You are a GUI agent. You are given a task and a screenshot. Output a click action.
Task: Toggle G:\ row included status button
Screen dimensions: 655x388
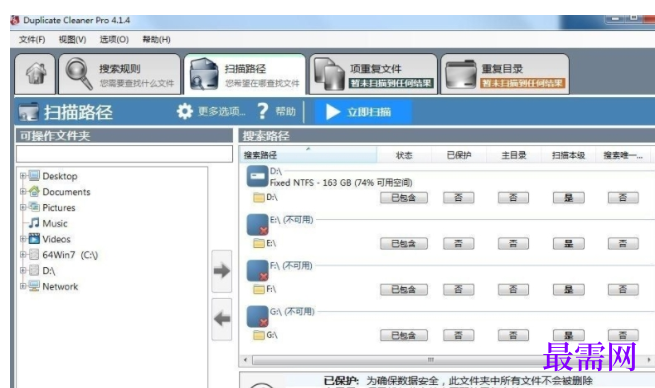(404, 335)
